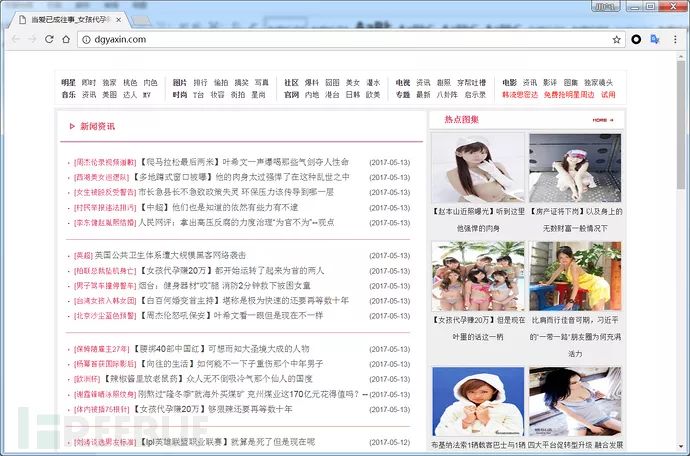Open the red 韩流密密达 link
The image size is (690, 456).
point(520,95)
